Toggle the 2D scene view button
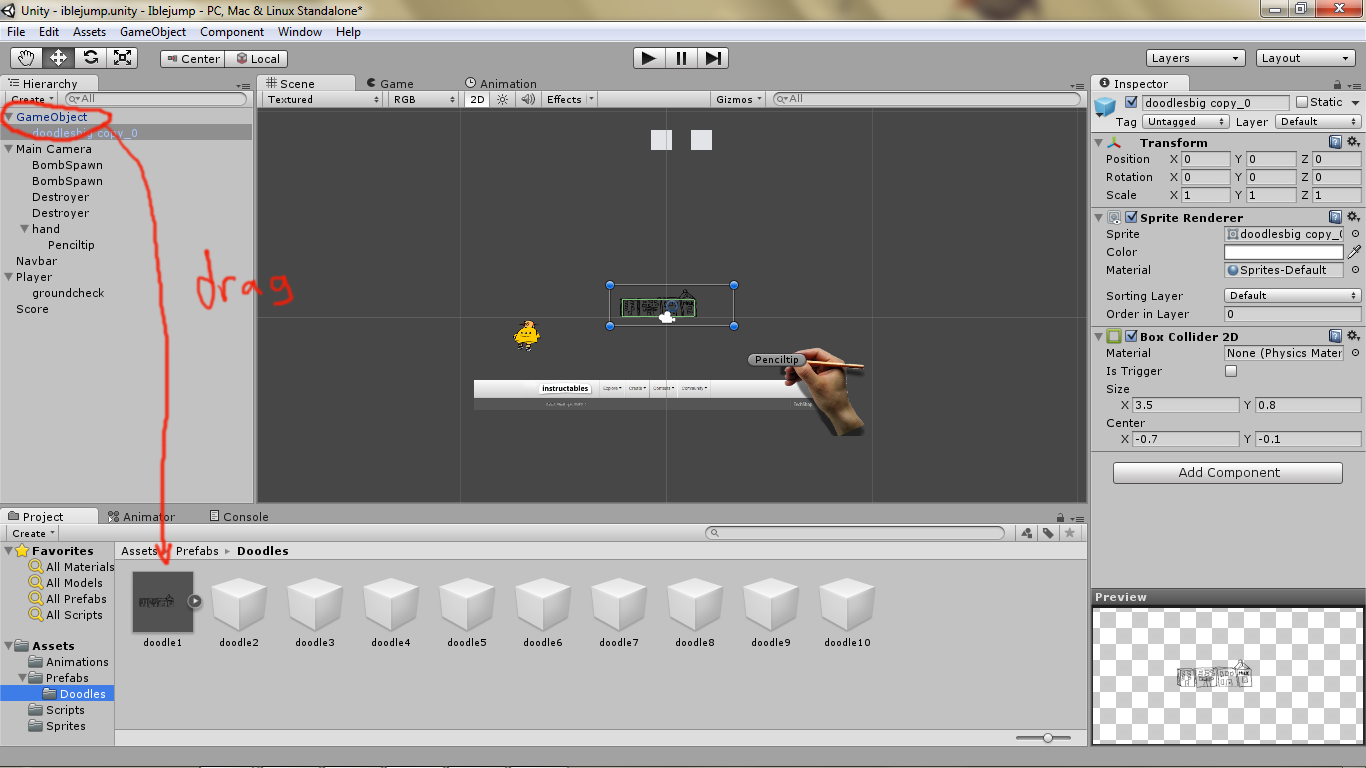 point(477,99)
